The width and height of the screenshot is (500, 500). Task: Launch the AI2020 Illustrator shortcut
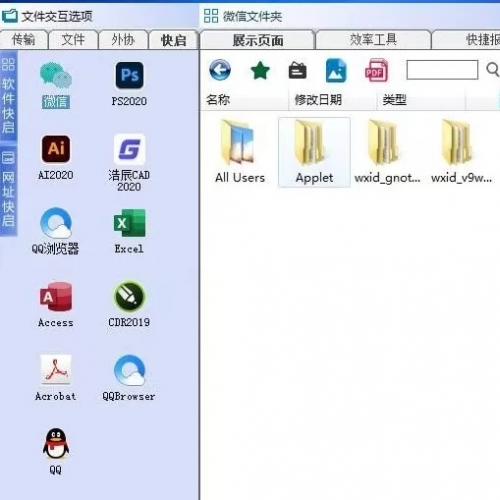[56, 157]
